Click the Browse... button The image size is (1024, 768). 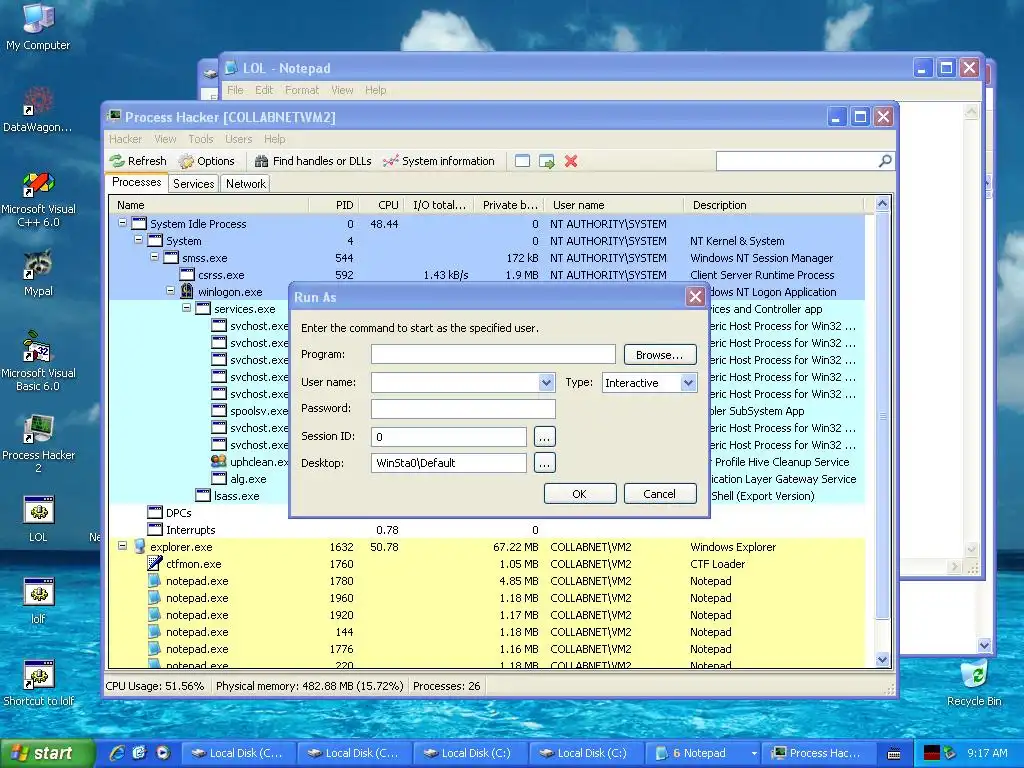[660, 355]
